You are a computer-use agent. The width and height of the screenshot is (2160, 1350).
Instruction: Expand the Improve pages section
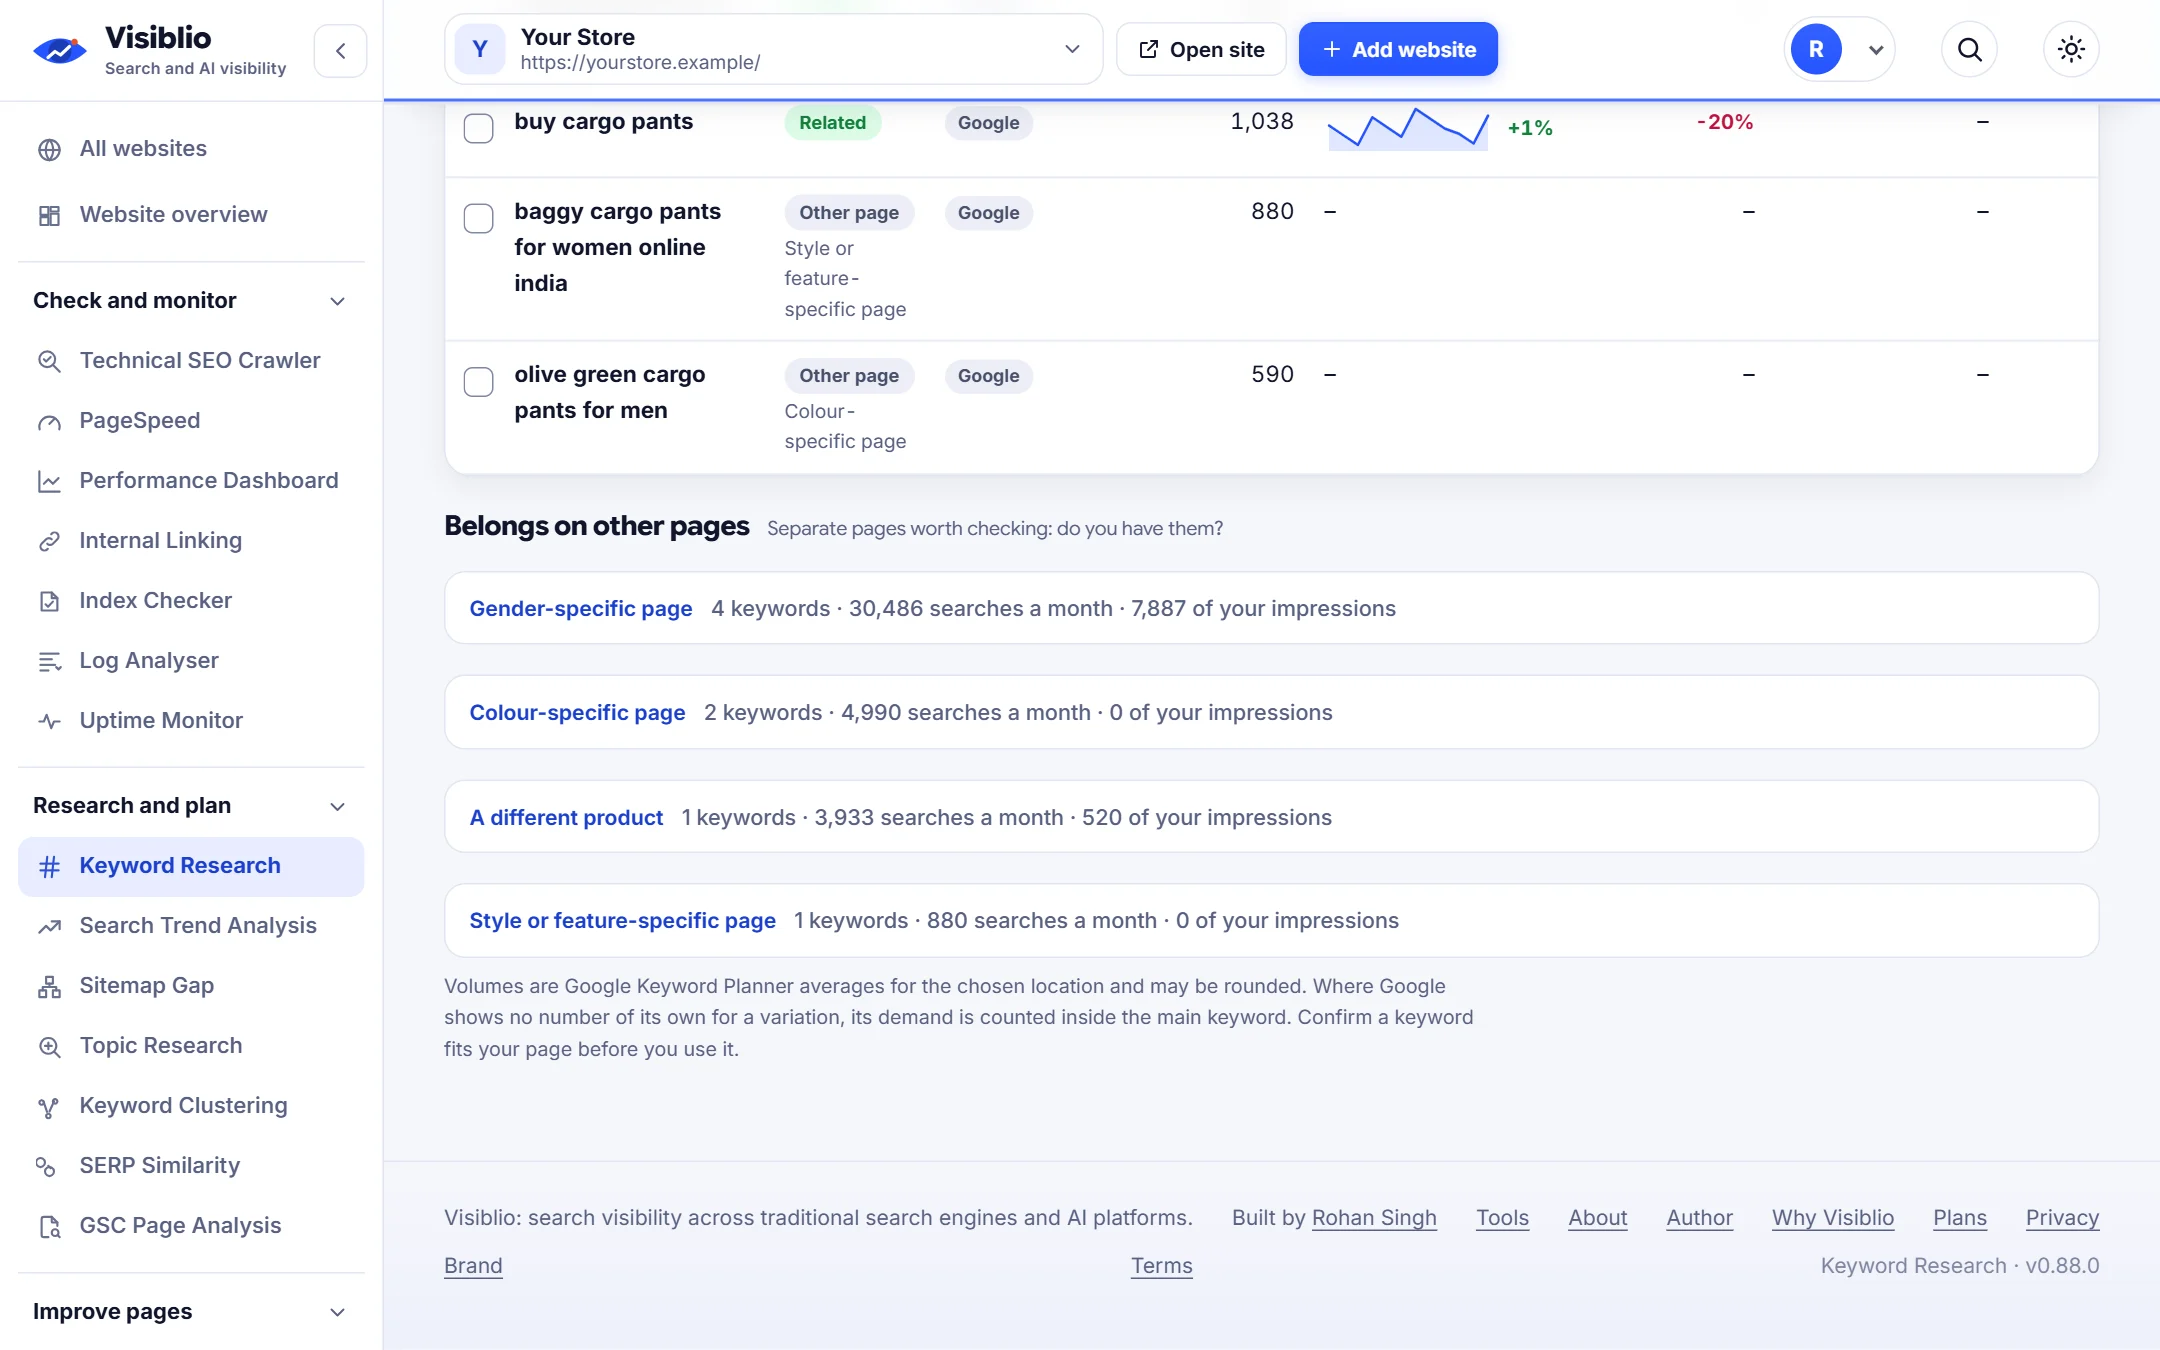click(x=191, y=1312)
